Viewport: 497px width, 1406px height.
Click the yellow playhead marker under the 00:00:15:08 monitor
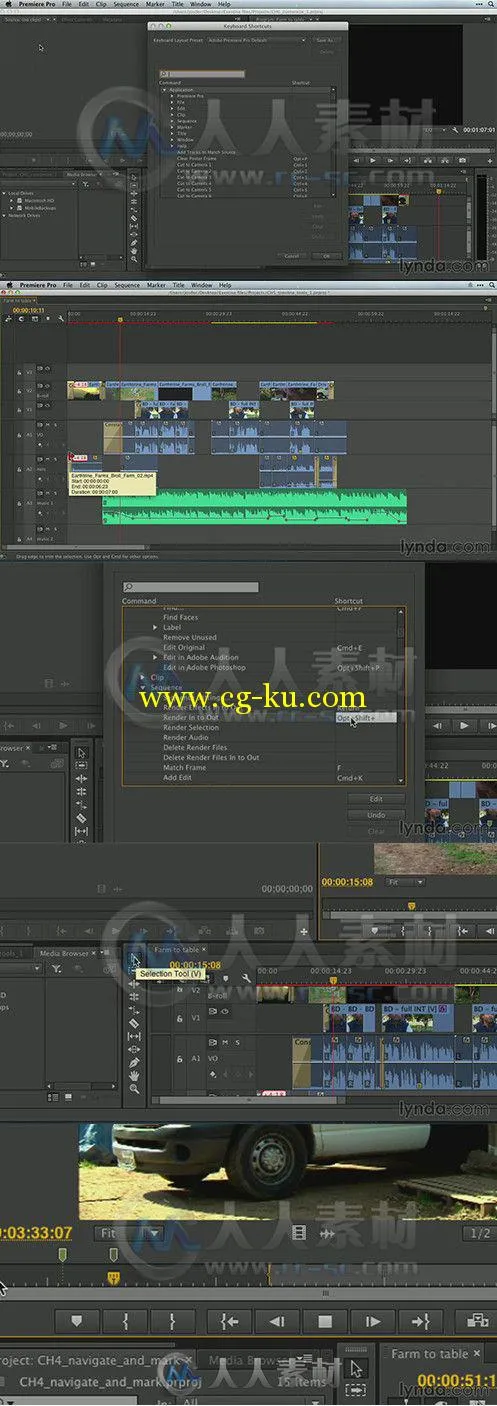[x=411, y=905]
